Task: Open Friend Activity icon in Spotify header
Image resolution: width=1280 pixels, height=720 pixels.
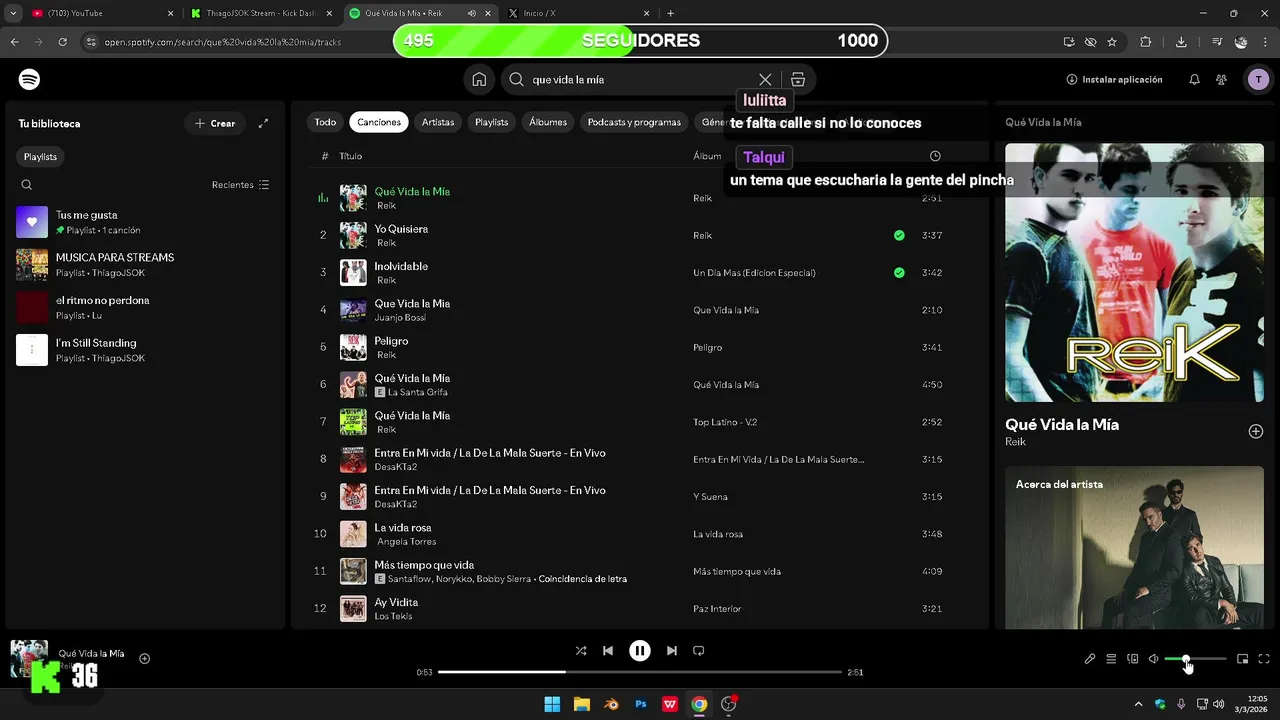Action: pyautogui.click(x=1222, y=79)
